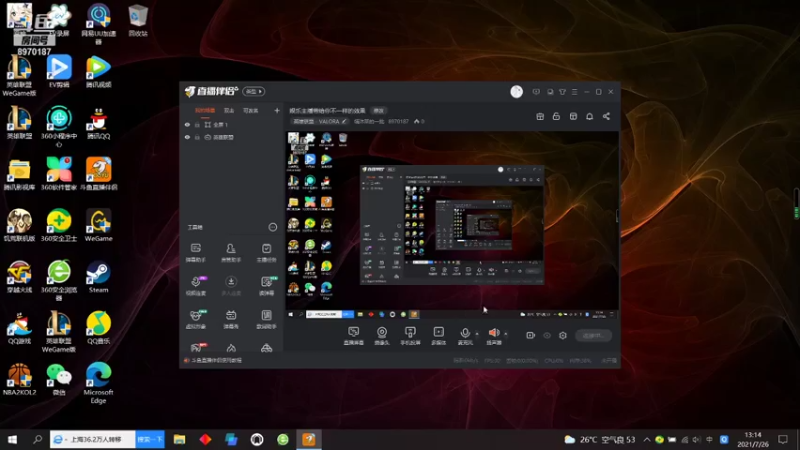The height and width of the screenshot is (450, 800).
Task: Mute the 麦克风 microphone
Action: (465, 333)
